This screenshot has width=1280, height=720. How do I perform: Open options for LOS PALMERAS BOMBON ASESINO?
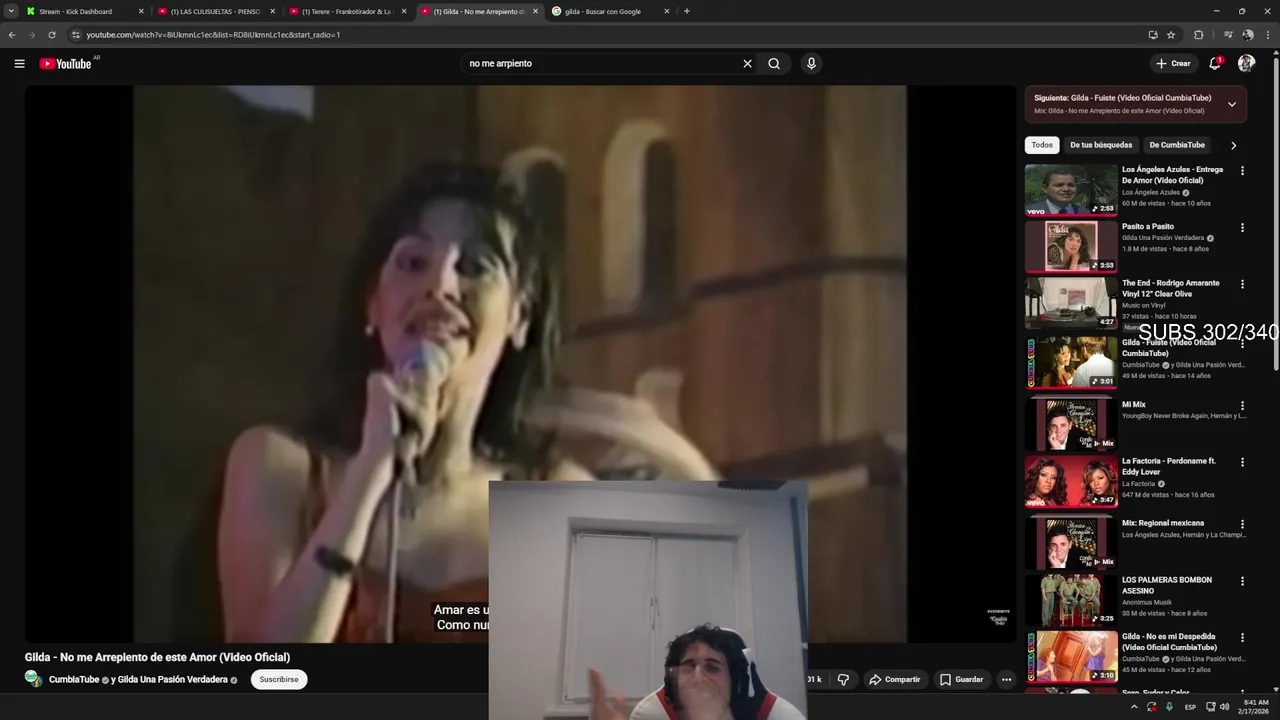click(1242, 581)
